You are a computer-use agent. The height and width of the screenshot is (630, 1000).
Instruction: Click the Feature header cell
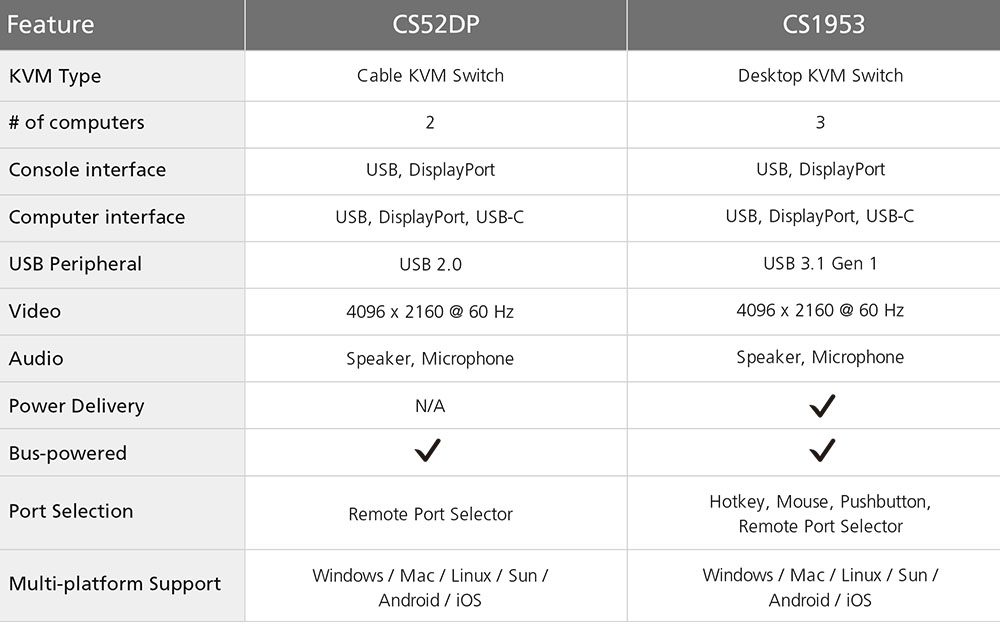(x=51, y=25)
